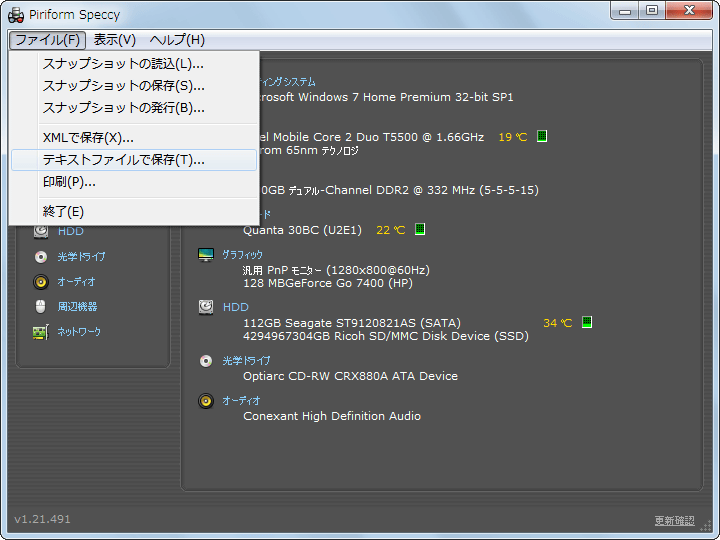Choose スナップショットの保存(S)... menu entry
This screenshot has width=720, height=540.
[x=134, y=86]
